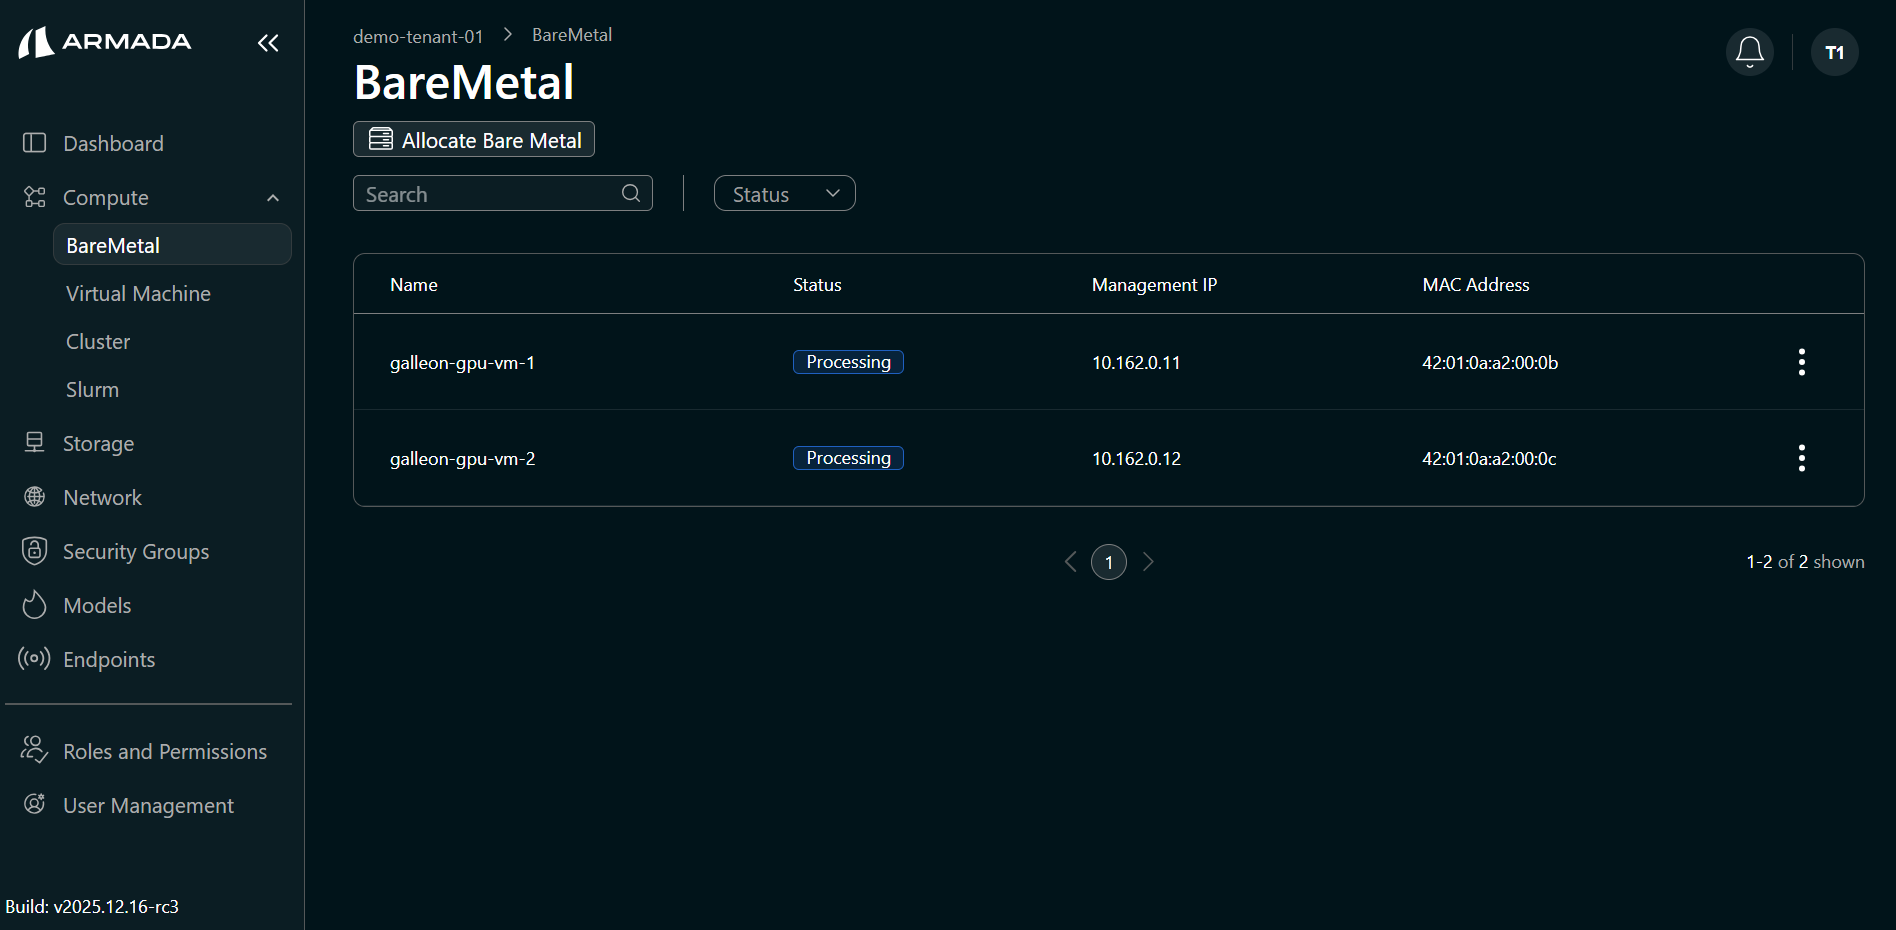Open Virtual Machine page
This screenshot has width=1896, height=930.
[x=138, y=294]
